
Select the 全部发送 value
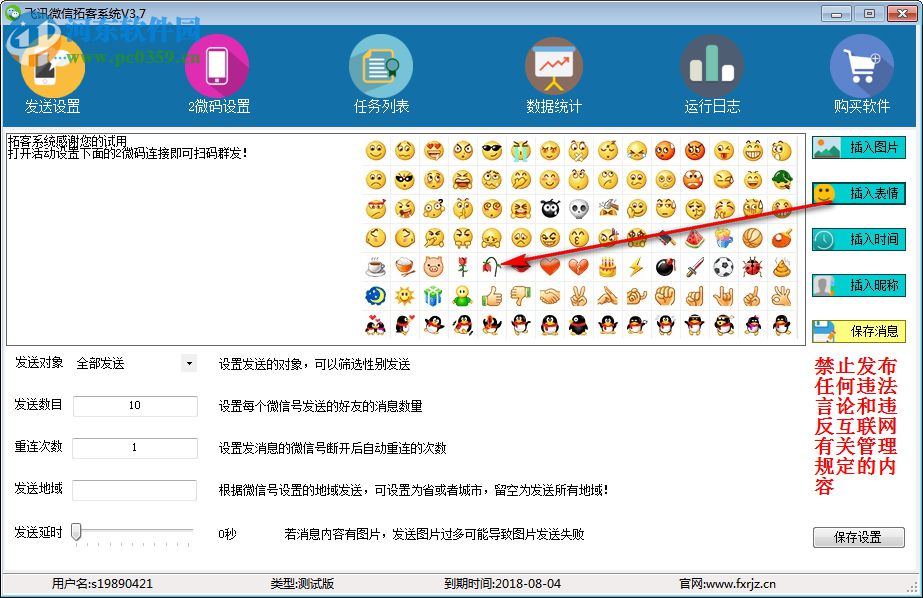pos(100,364)
